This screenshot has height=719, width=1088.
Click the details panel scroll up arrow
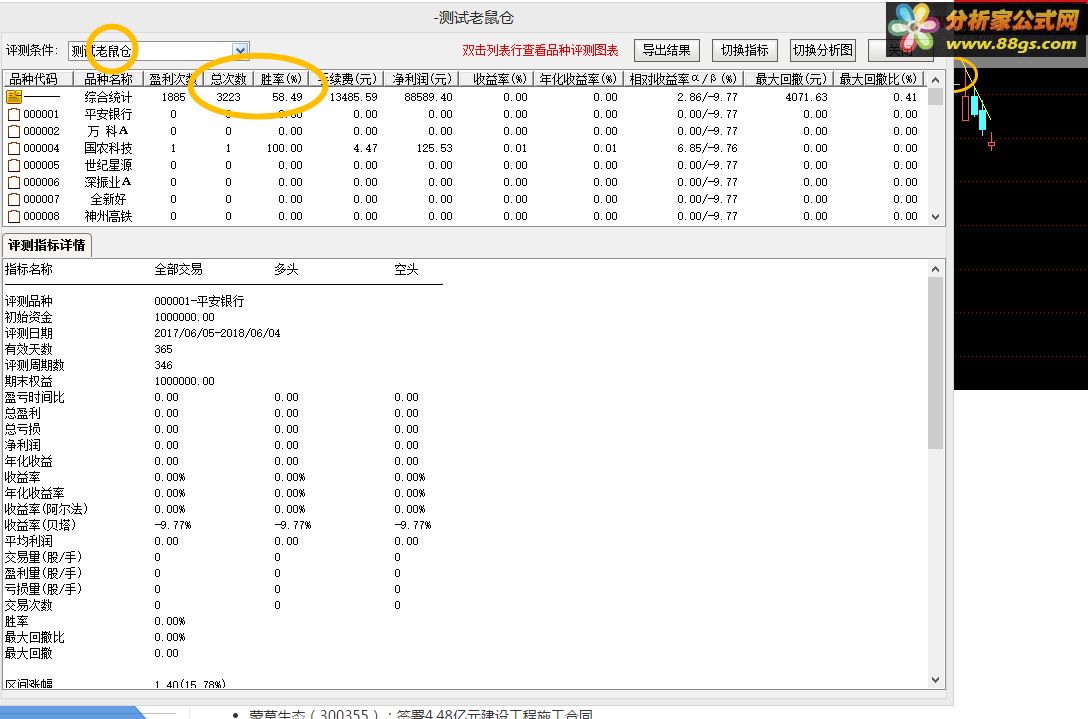point(935,269)
